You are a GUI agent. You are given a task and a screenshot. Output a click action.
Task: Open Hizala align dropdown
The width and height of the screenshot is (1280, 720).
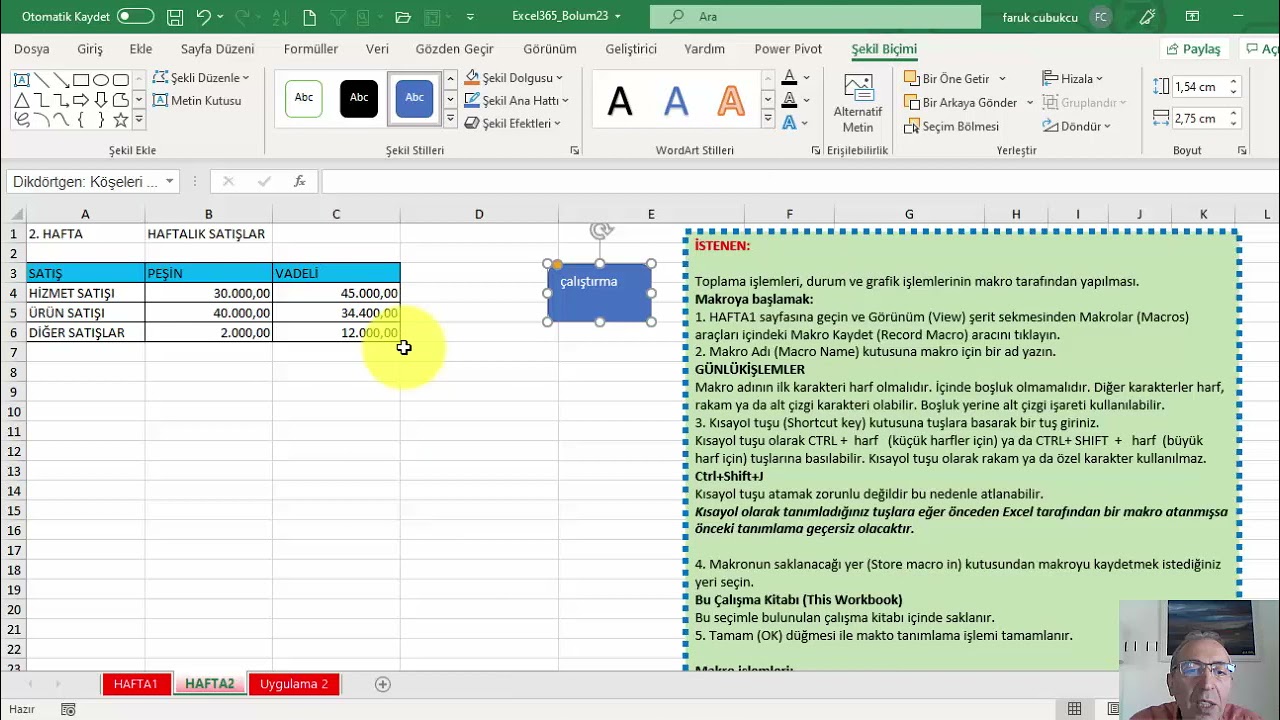click(1072, 79)
